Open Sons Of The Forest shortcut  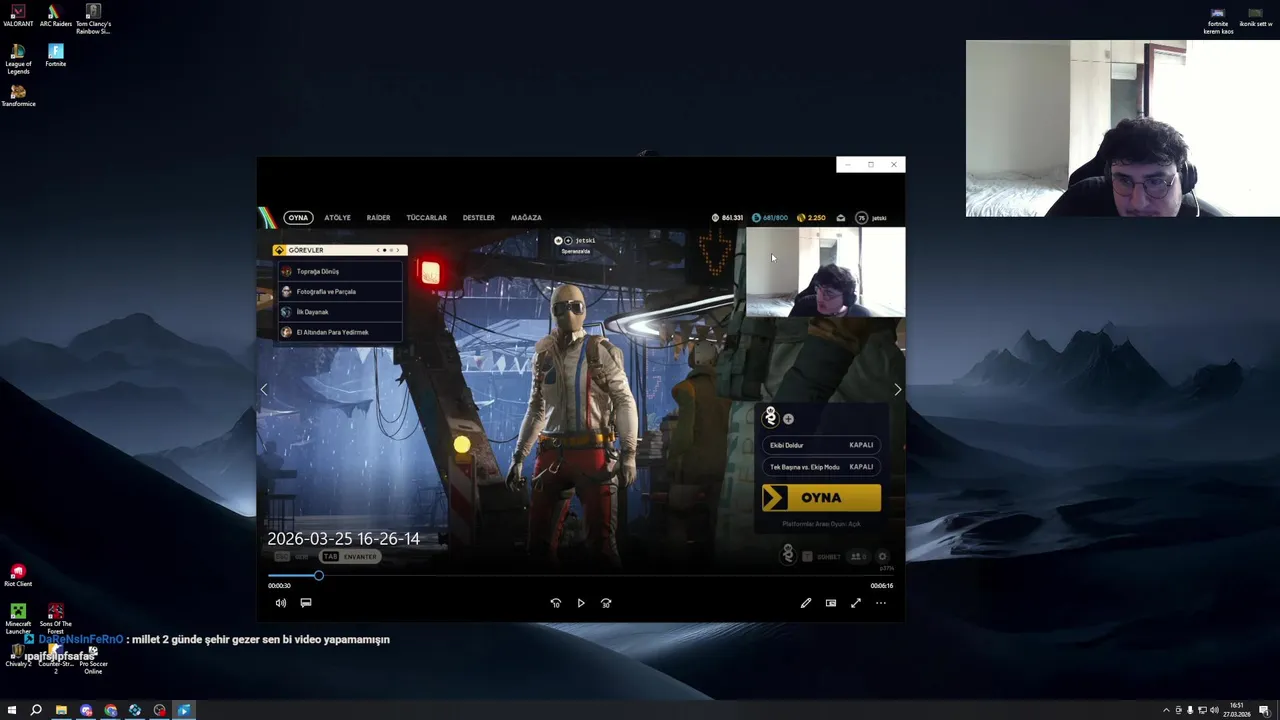point(56,619)
